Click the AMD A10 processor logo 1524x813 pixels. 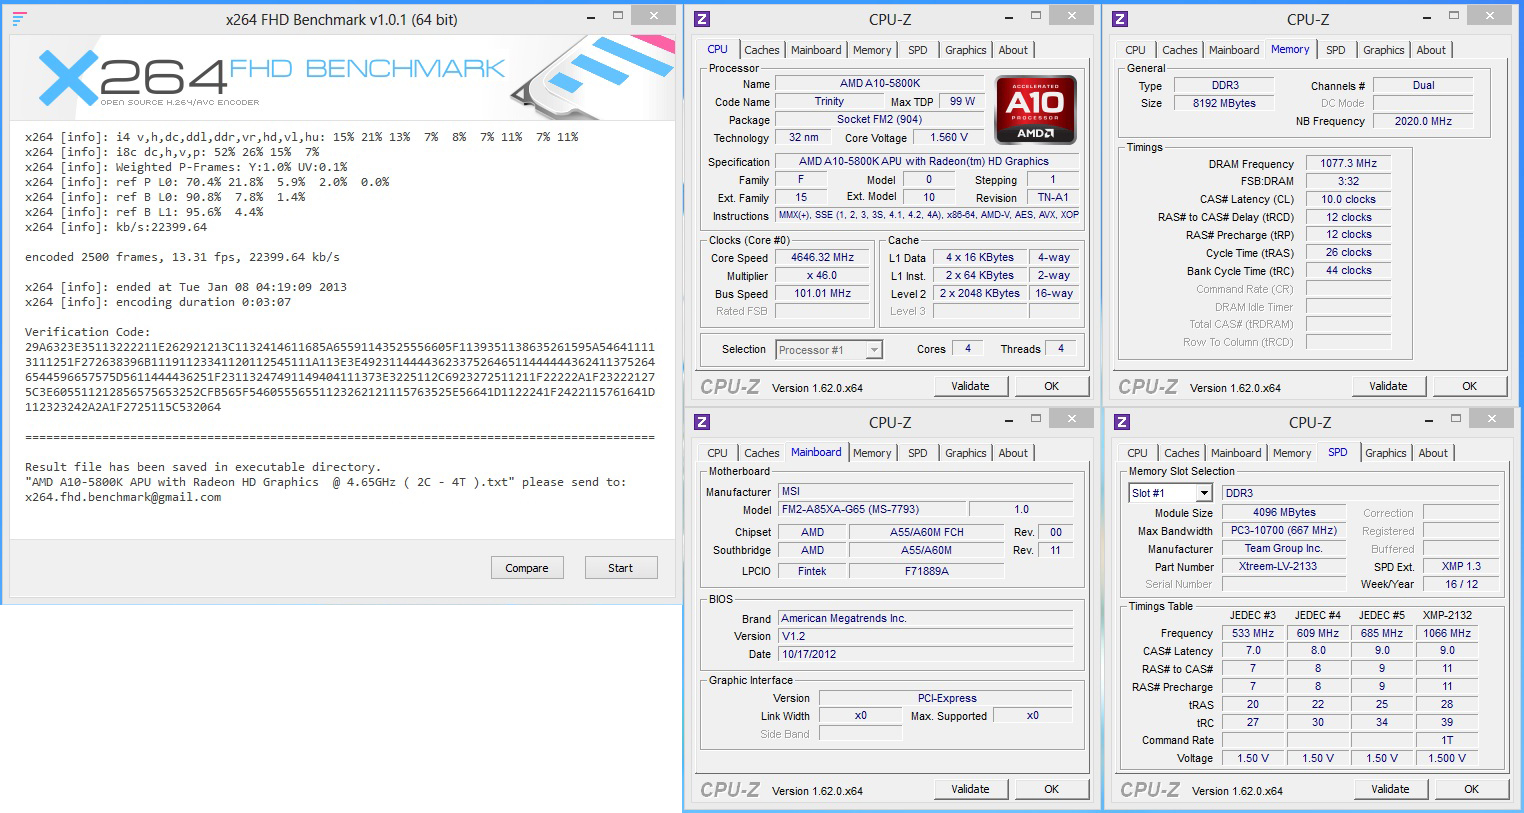coord(1036,108)
